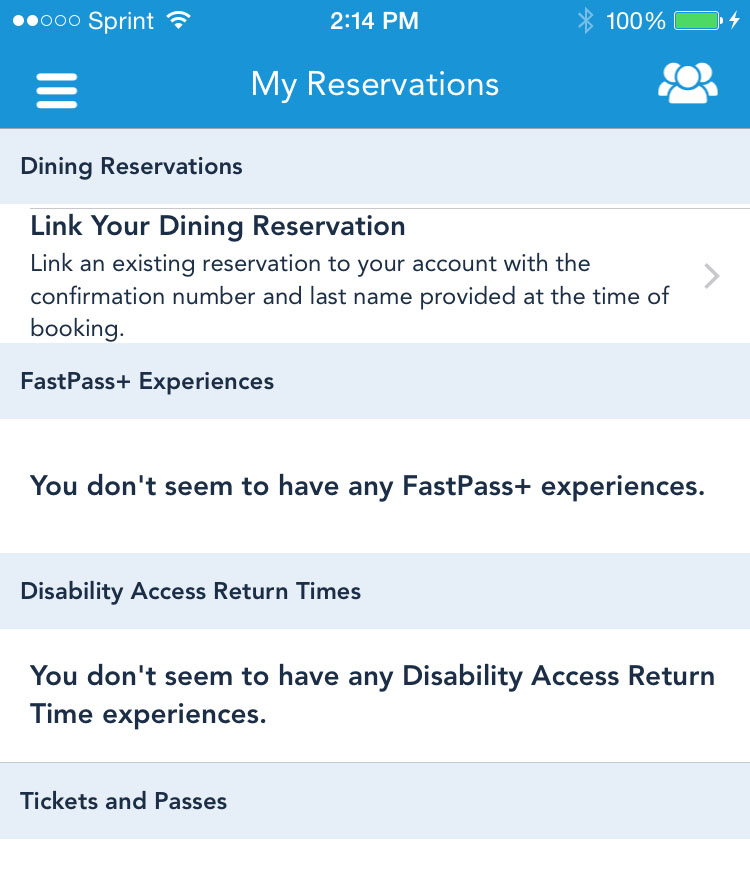The height and width of the screenshot is (873, 750).
Task: Tap the dining reservation link description text
Action: tap(350, 296)
